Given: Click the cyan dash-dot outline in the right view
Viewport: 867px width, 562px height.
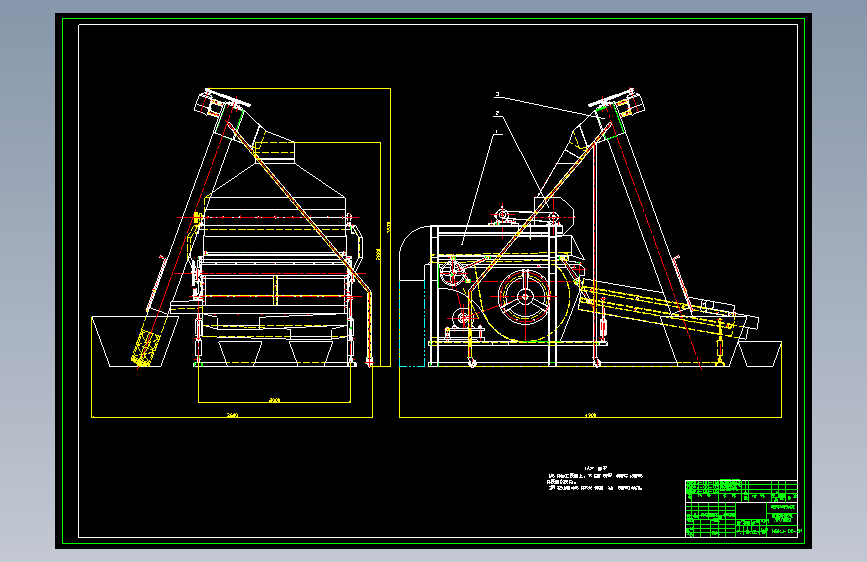Looking at the screenshot, I should point(412,322).
